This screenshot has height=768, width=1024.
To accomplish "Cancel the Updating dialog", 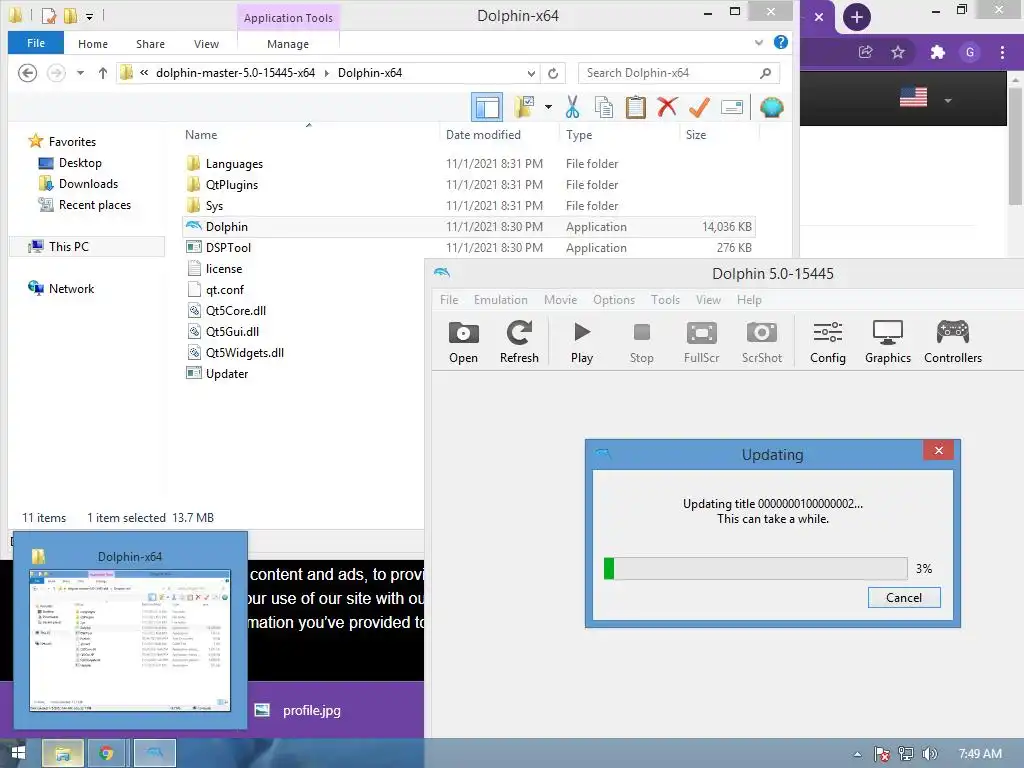I will [904, 598].
